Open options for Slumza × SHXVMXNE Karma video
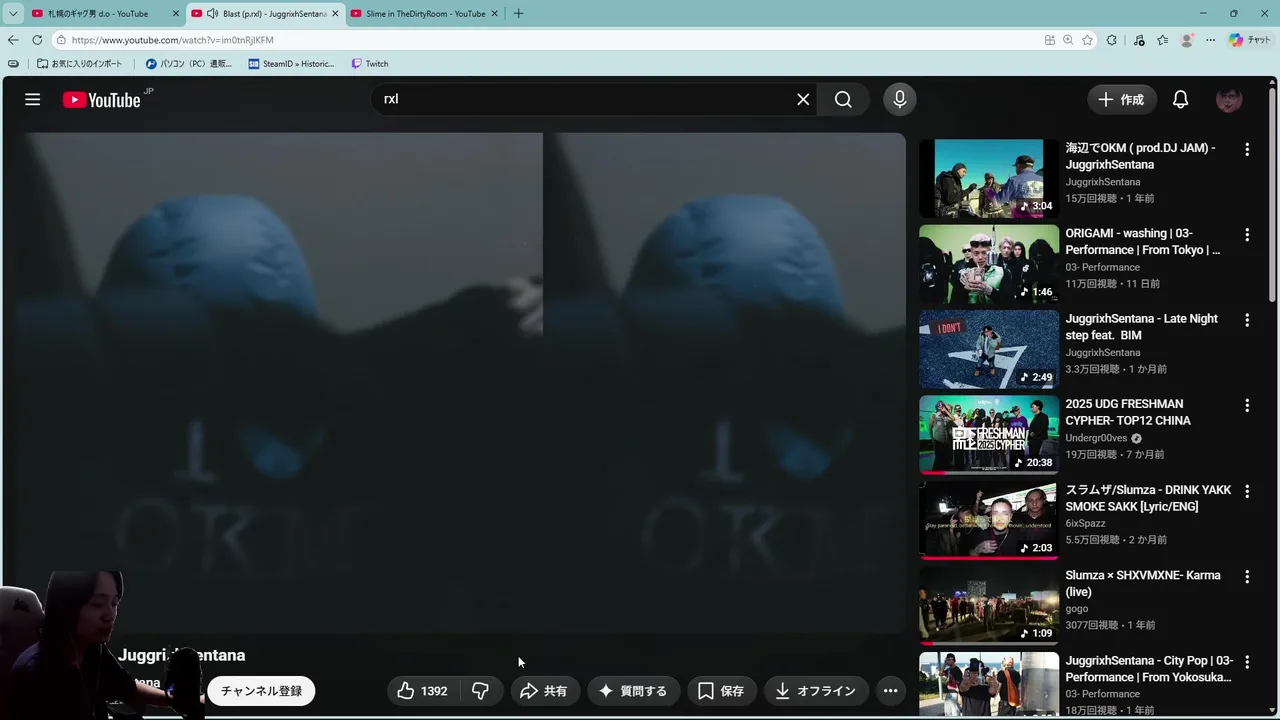This screenshot has height=720, width=1280. (1246, 576)
